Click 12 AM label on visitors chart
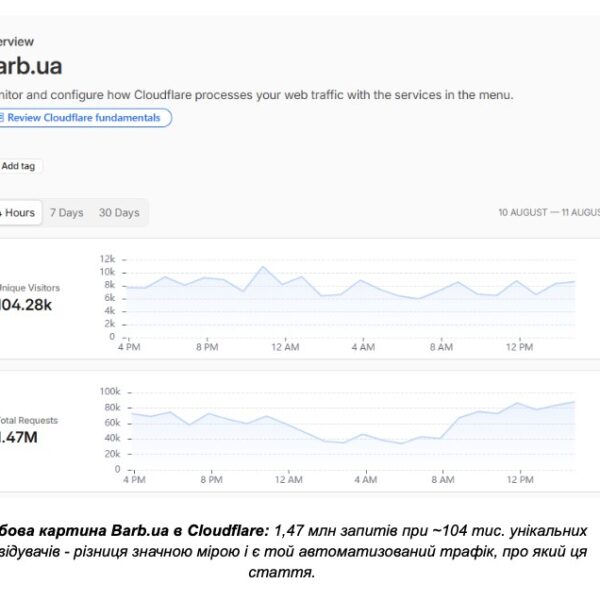The width and height of the screenshot is (600, 600). coord(285,347)
